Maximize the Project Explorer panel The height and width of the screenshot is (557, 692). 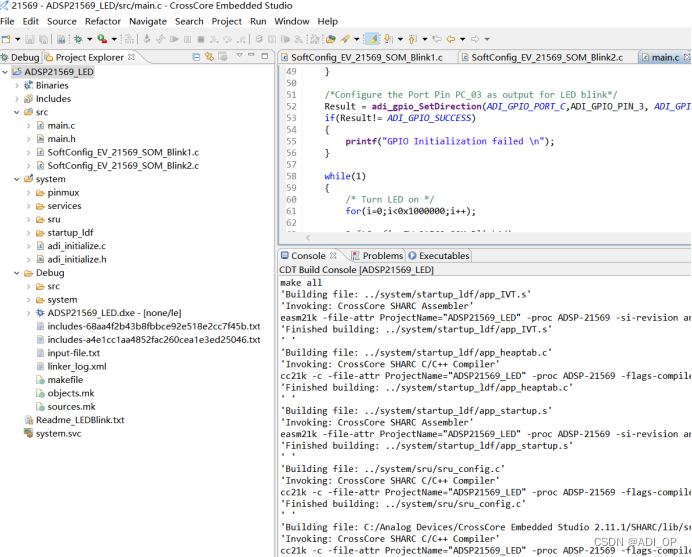[265, 56]
